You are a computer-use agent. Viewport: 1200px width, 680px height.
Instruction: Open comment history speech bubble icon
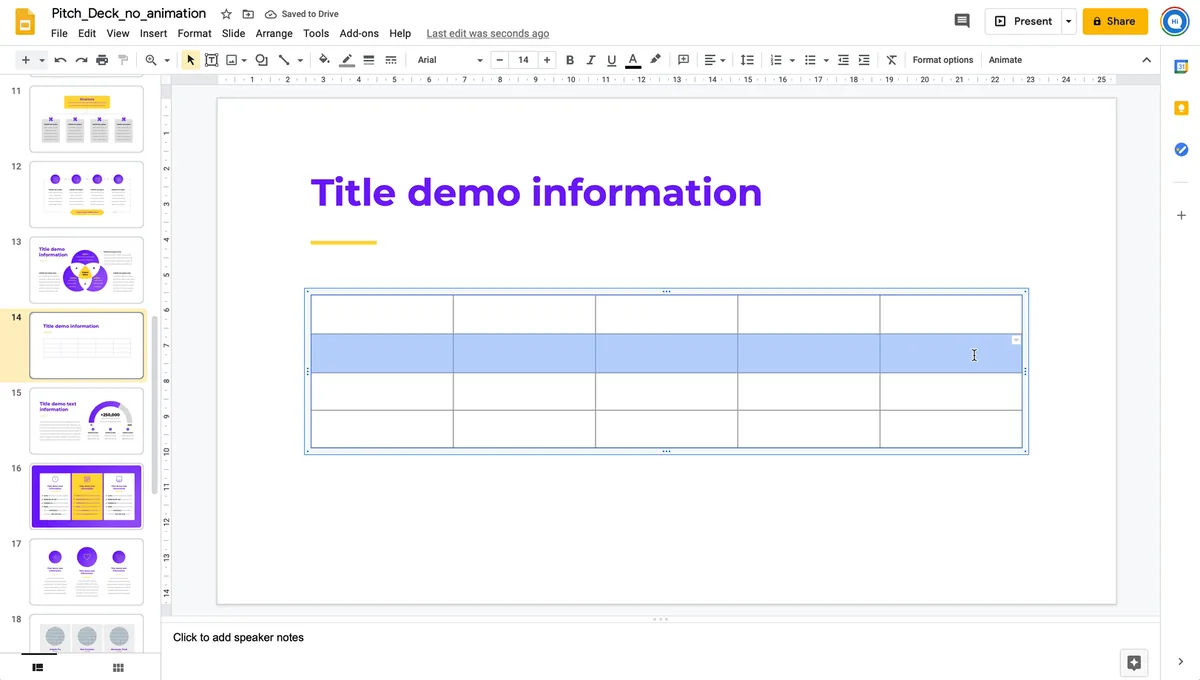[x=962, y=21]
